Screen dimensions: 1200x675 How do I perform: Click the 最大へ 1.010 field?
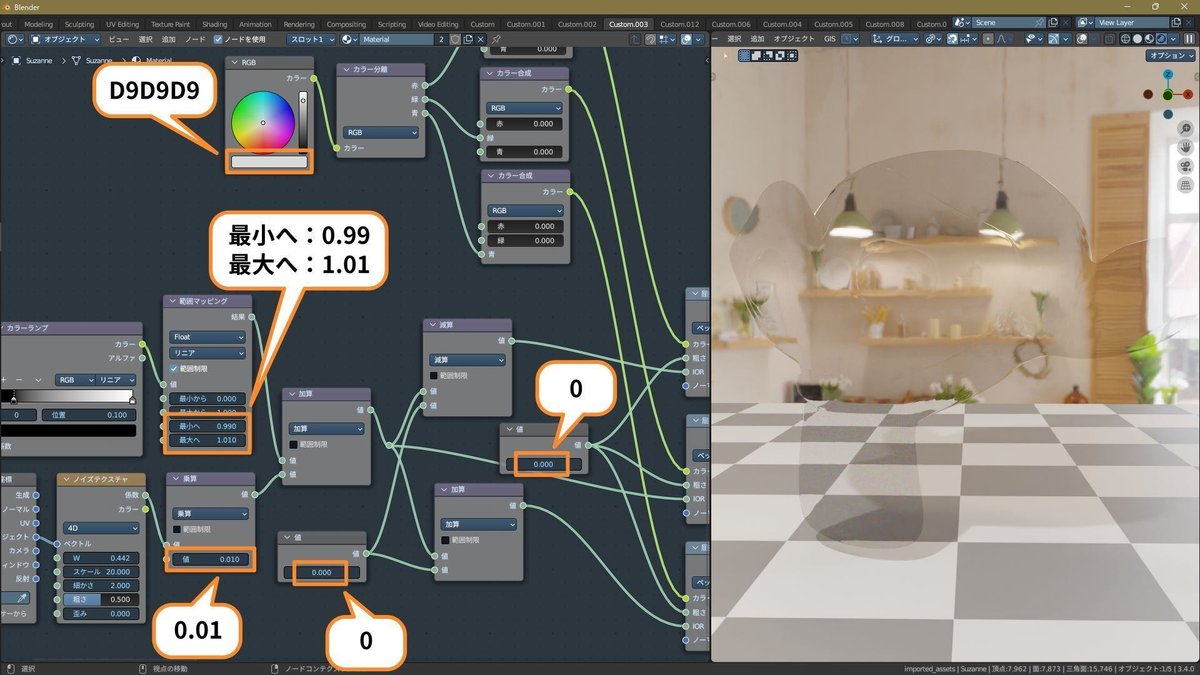(207, 440)
